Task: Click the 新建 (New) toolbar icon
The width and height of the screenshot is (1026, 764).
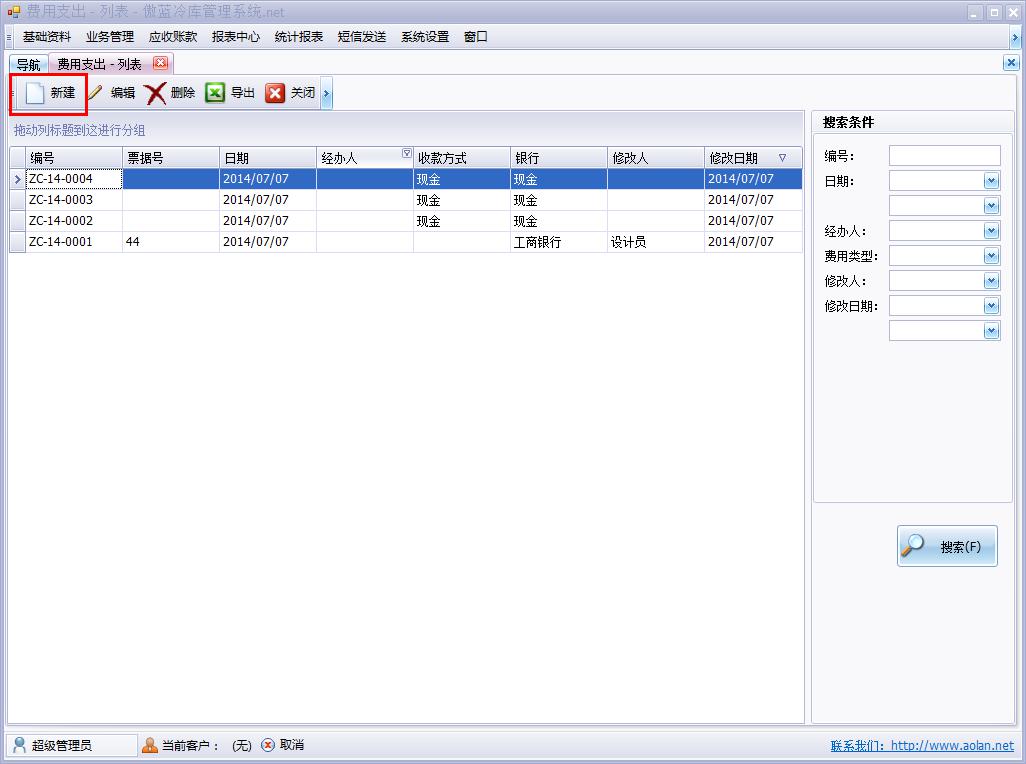Action: coord(36,93)
